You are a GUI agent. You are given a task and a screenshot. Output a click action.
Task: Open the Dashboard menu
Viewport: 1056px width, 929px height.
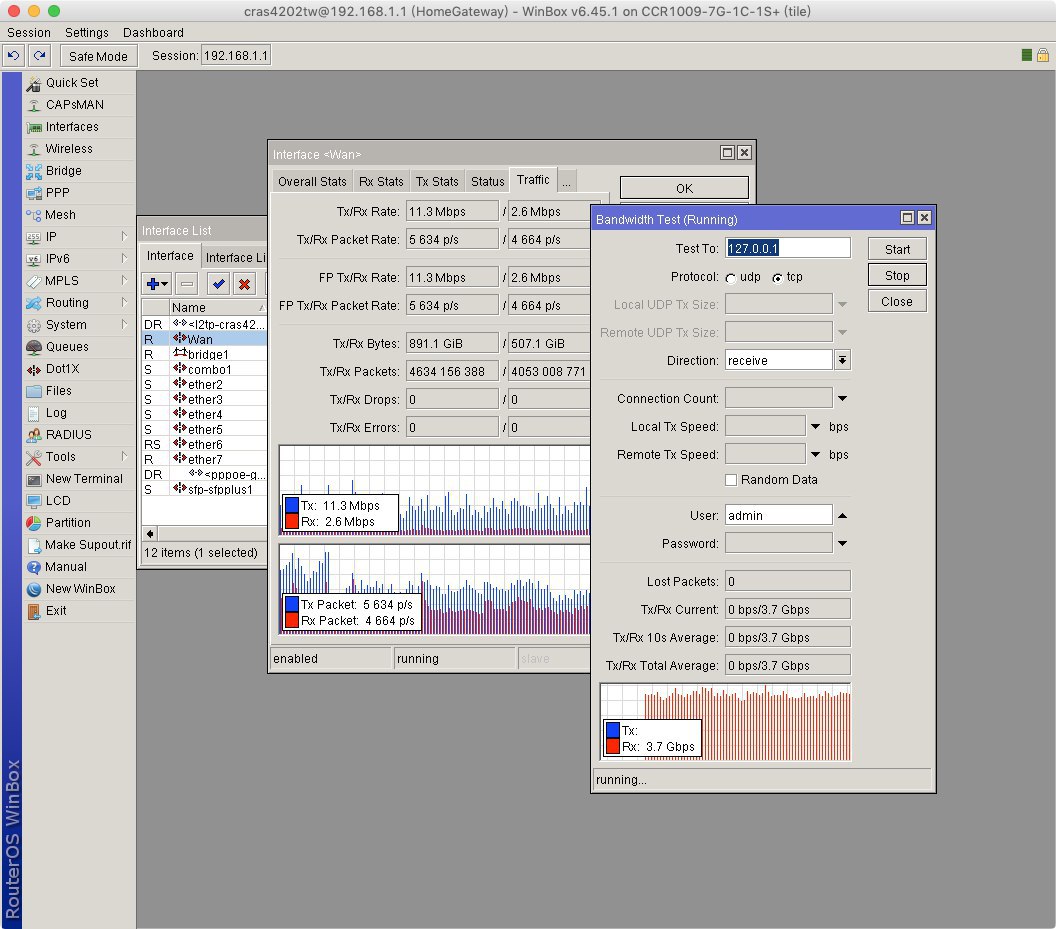[x=153, y=32]
